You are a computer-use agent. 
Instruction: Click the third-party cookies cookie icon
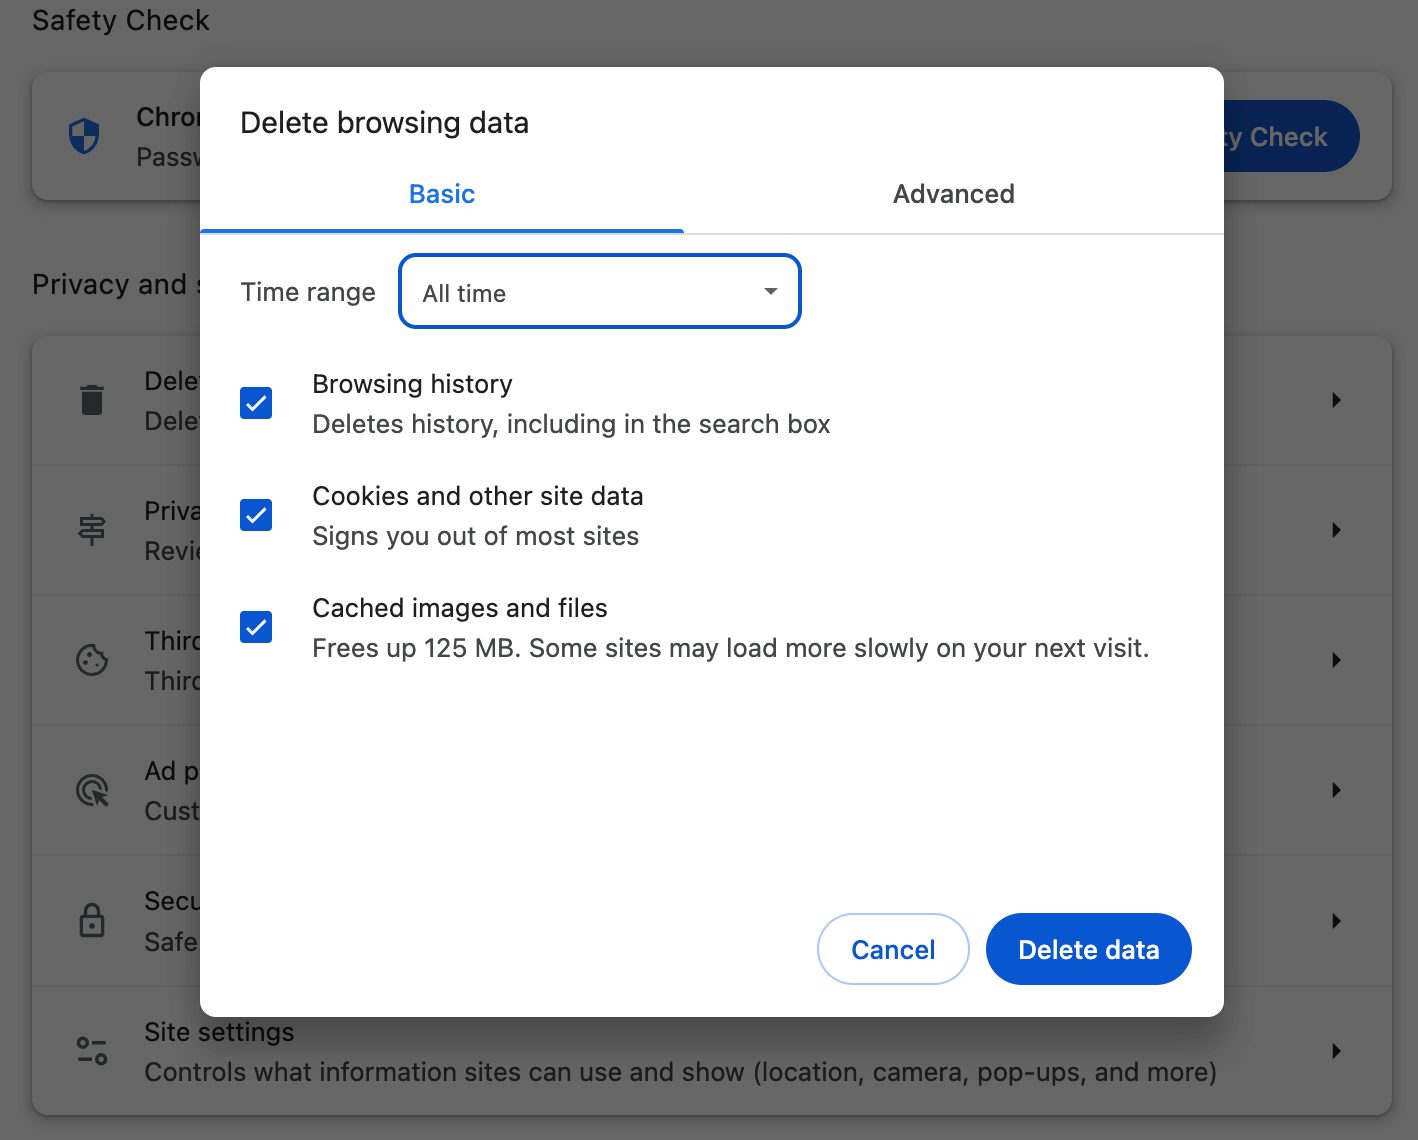[x=92, y=660]
